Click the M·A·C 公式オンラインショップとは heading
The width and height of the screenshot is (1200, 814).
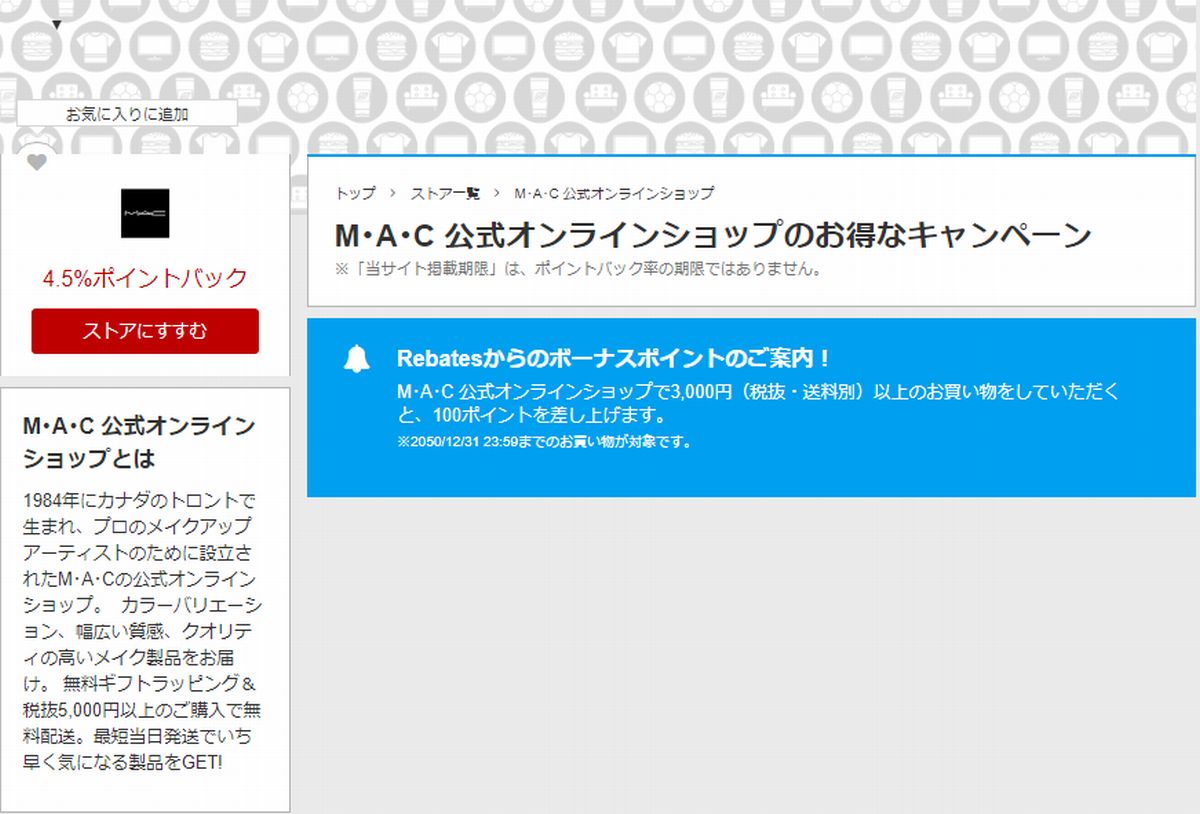pos(139,443)
